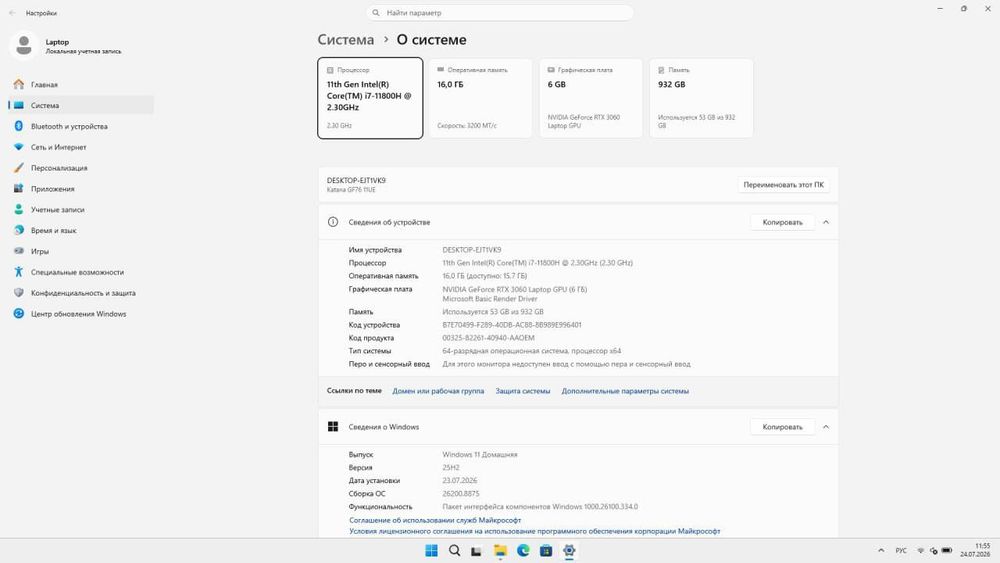Viewport: 1000px width, 563px height.
Task: Open Время и язык globe icon
Action: pos(18,230)
